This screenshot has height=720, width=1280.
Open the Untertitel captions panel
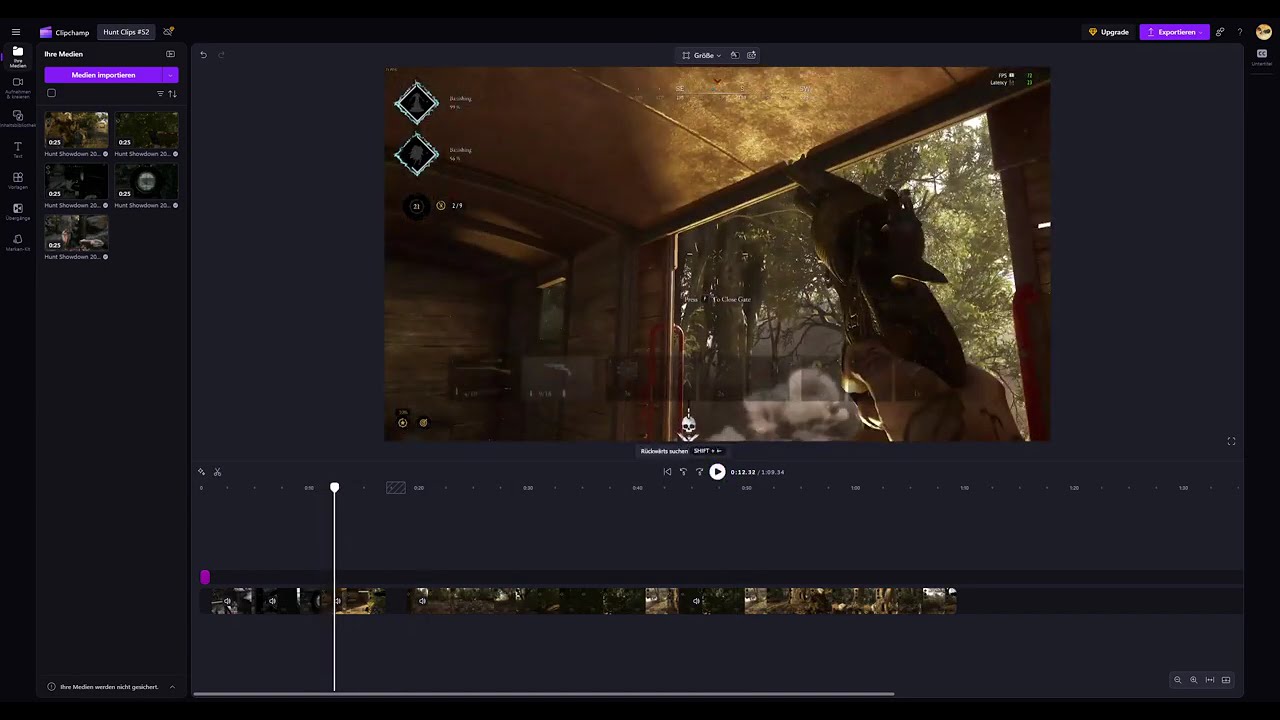click(1262, 57)
